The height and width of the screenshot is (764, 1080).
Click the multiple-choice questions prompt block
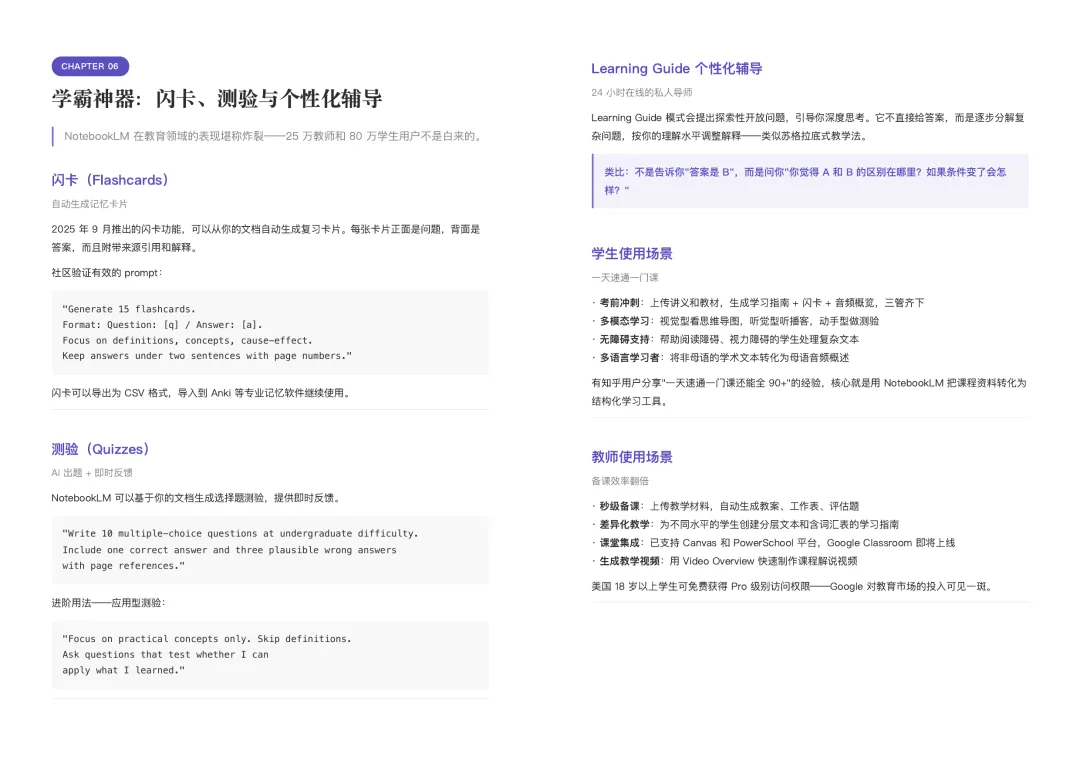(268, 549)
